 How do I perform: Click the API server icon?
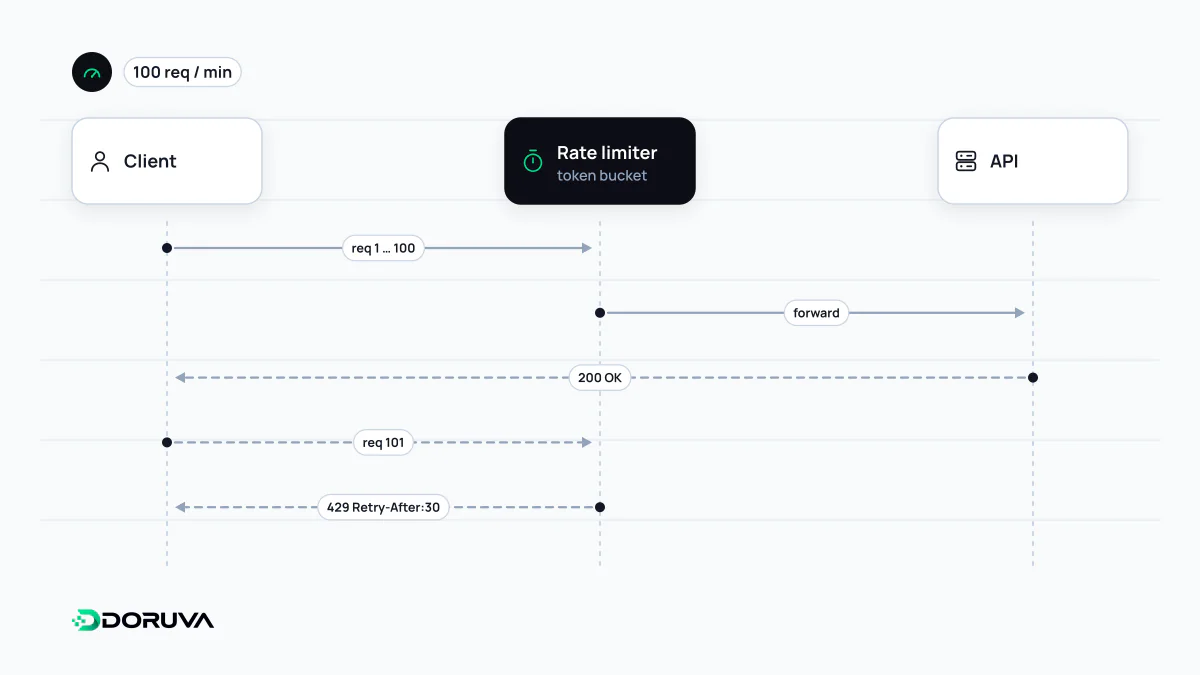[x=966, y=161]
